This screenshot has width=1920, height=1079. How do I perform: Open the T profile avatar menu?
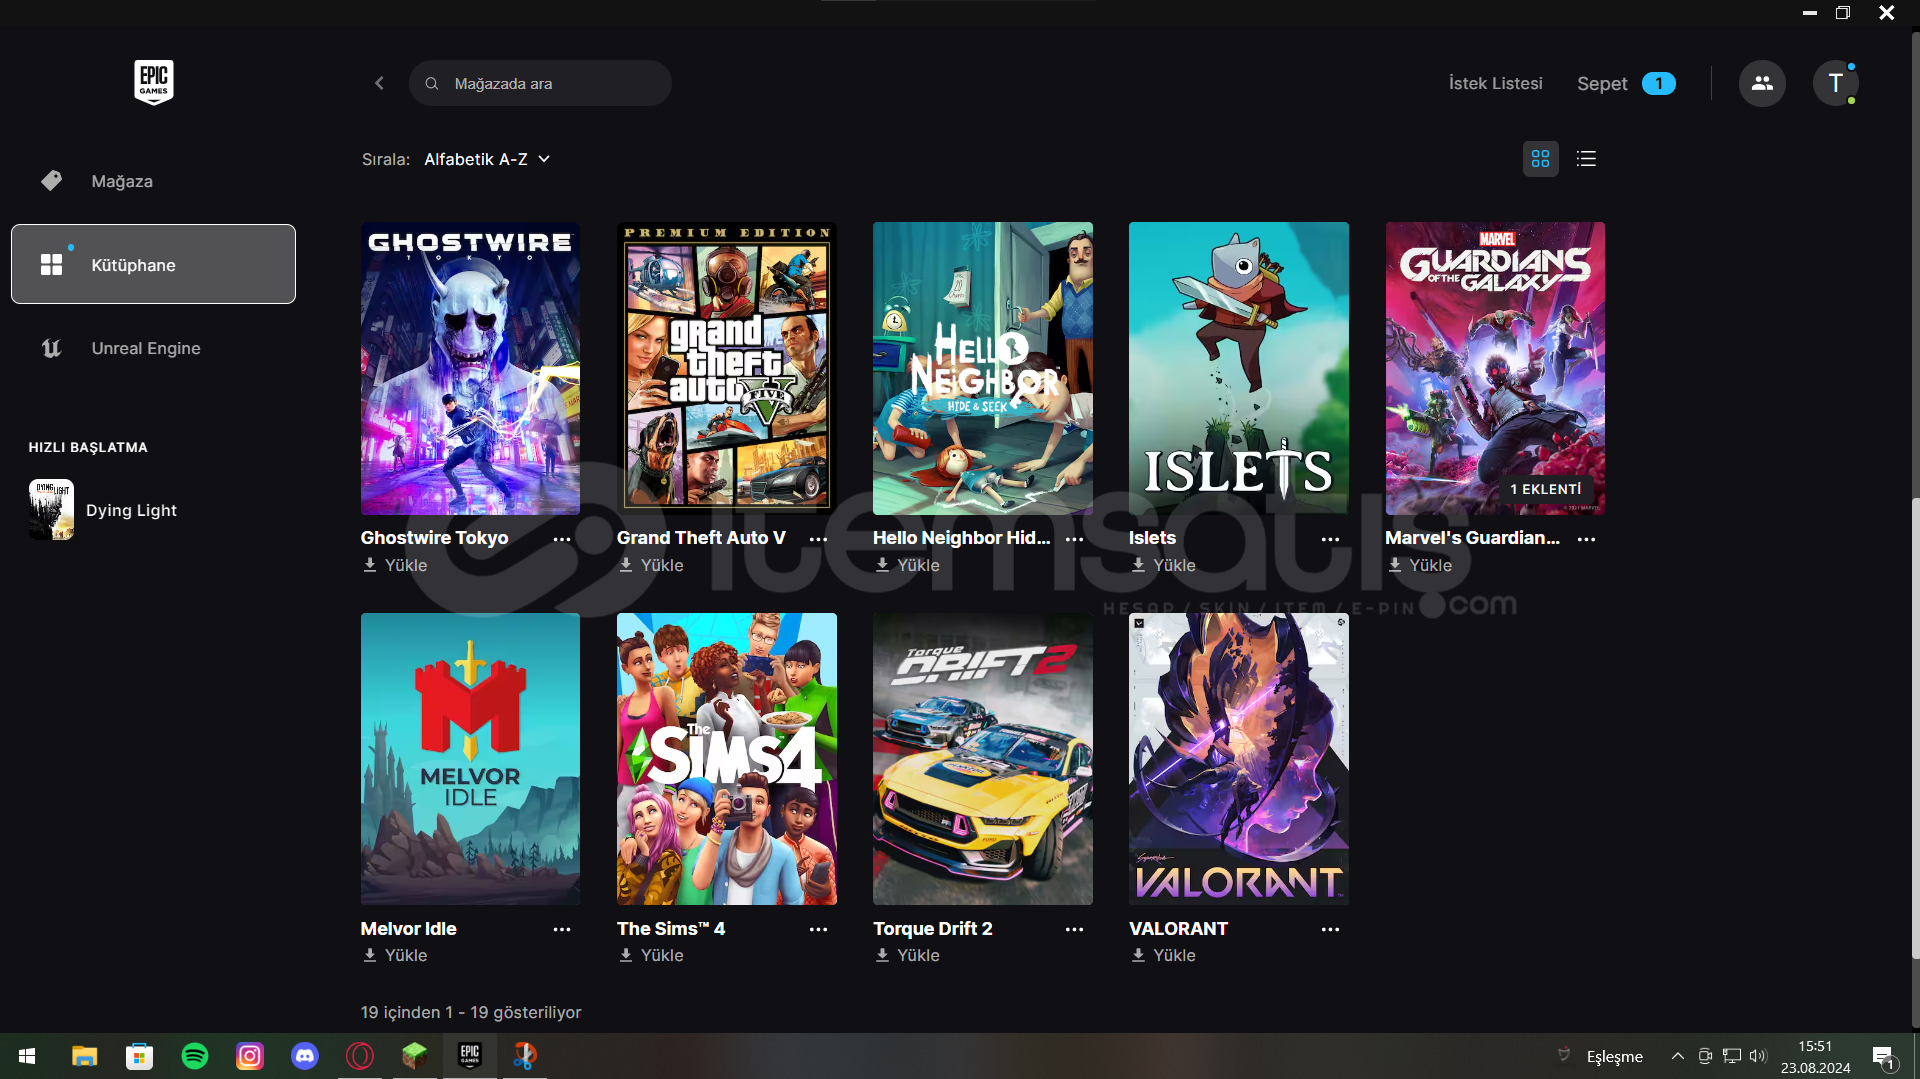point(1835,83)
